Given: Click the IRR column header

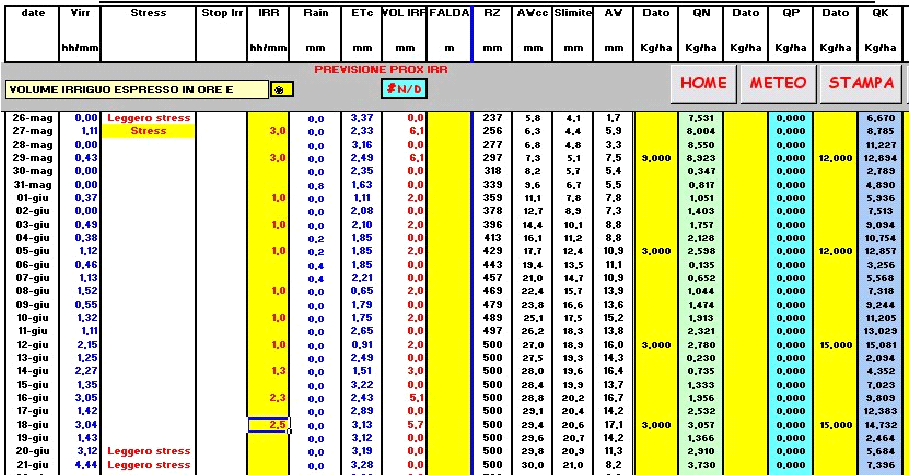Looking at the screenshot, I should pos(269,13).
